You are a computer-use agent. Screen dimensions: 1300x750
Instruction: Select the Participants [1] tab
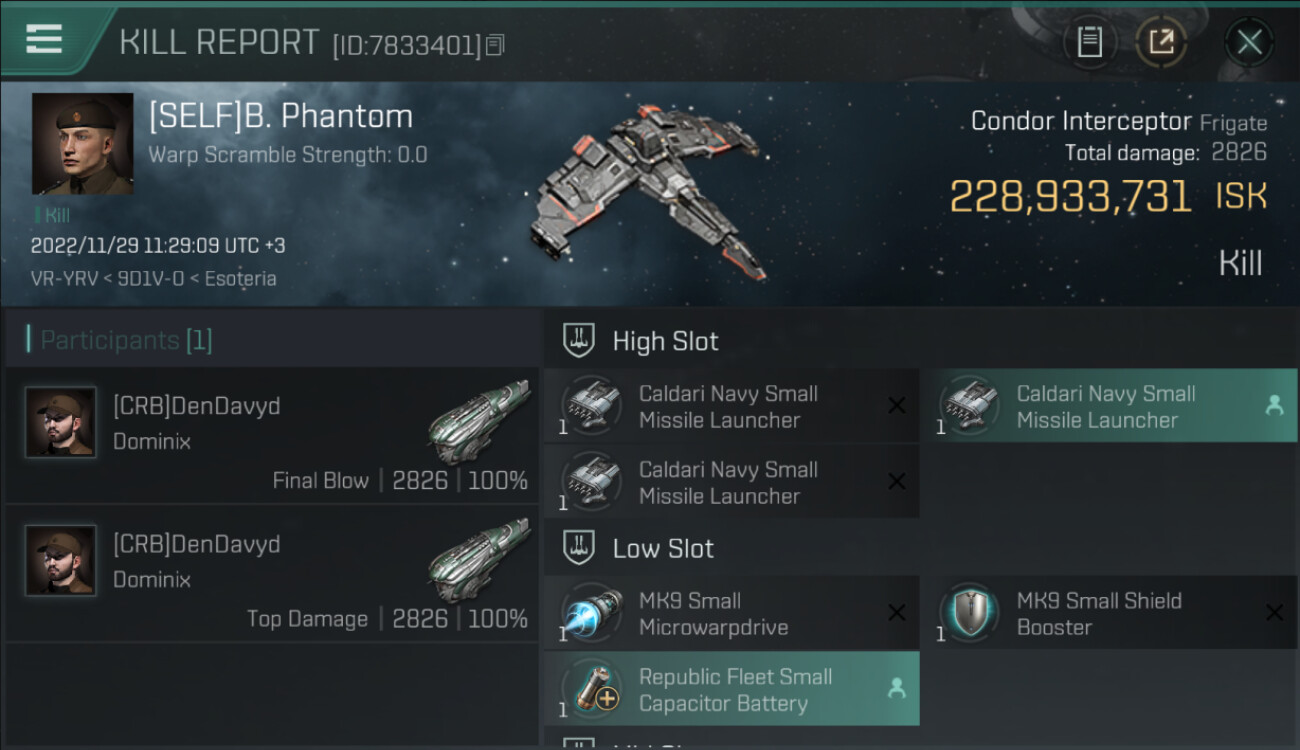pyautogui.click(x=120, y=340)
